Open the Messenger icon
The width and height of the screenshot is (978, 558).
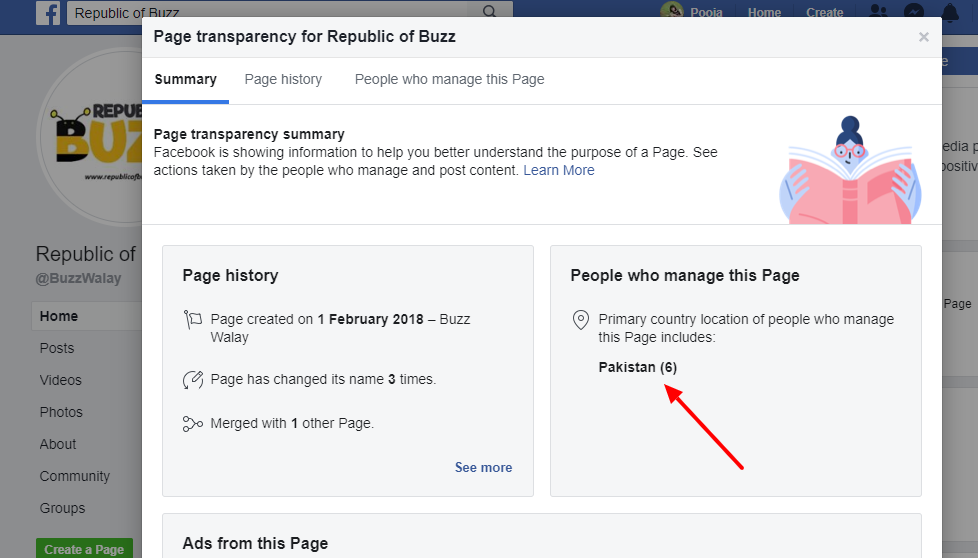click(x=913, y=13)
